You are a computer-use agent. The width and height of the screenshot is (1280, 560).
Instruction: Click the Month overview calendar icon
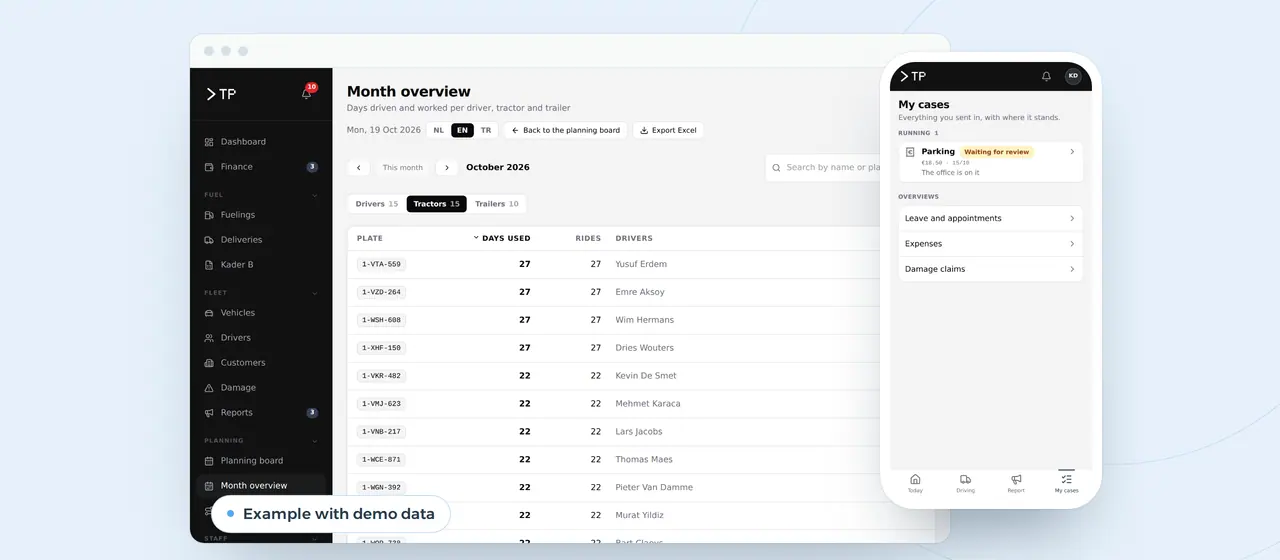[209, 486]
